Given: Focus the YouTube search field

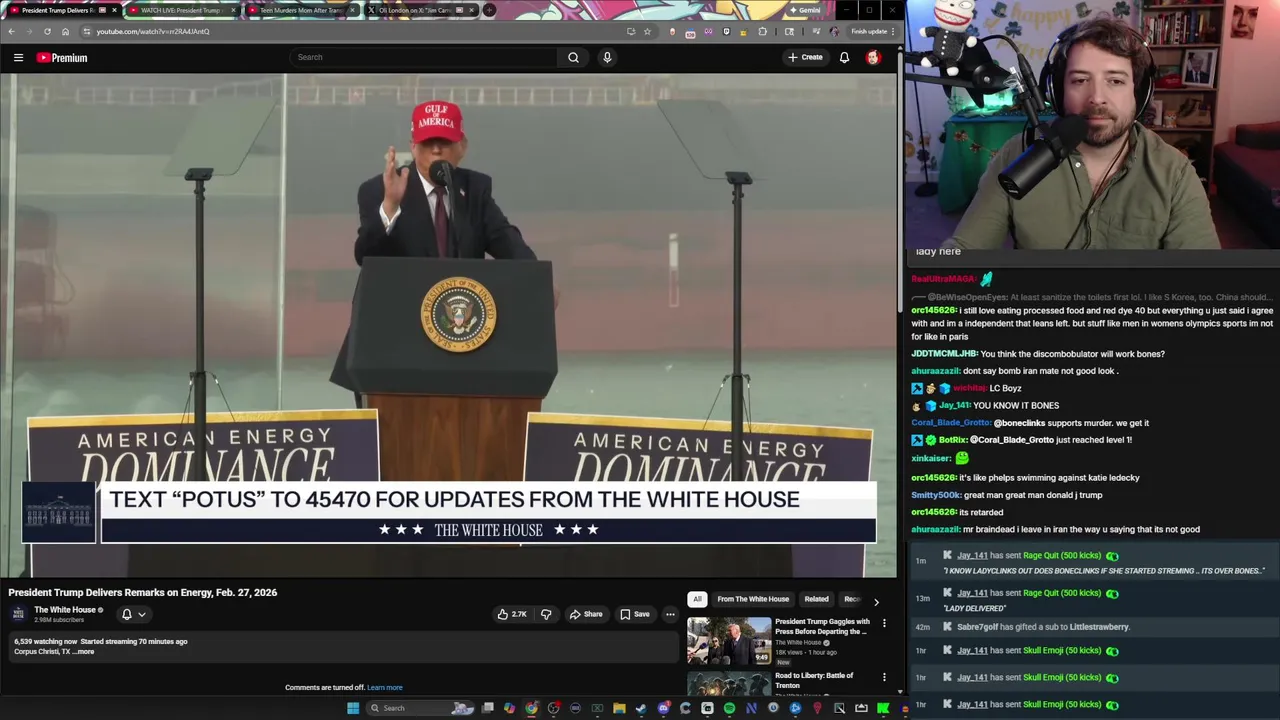Looking at the screenshot, I should 424,57.
